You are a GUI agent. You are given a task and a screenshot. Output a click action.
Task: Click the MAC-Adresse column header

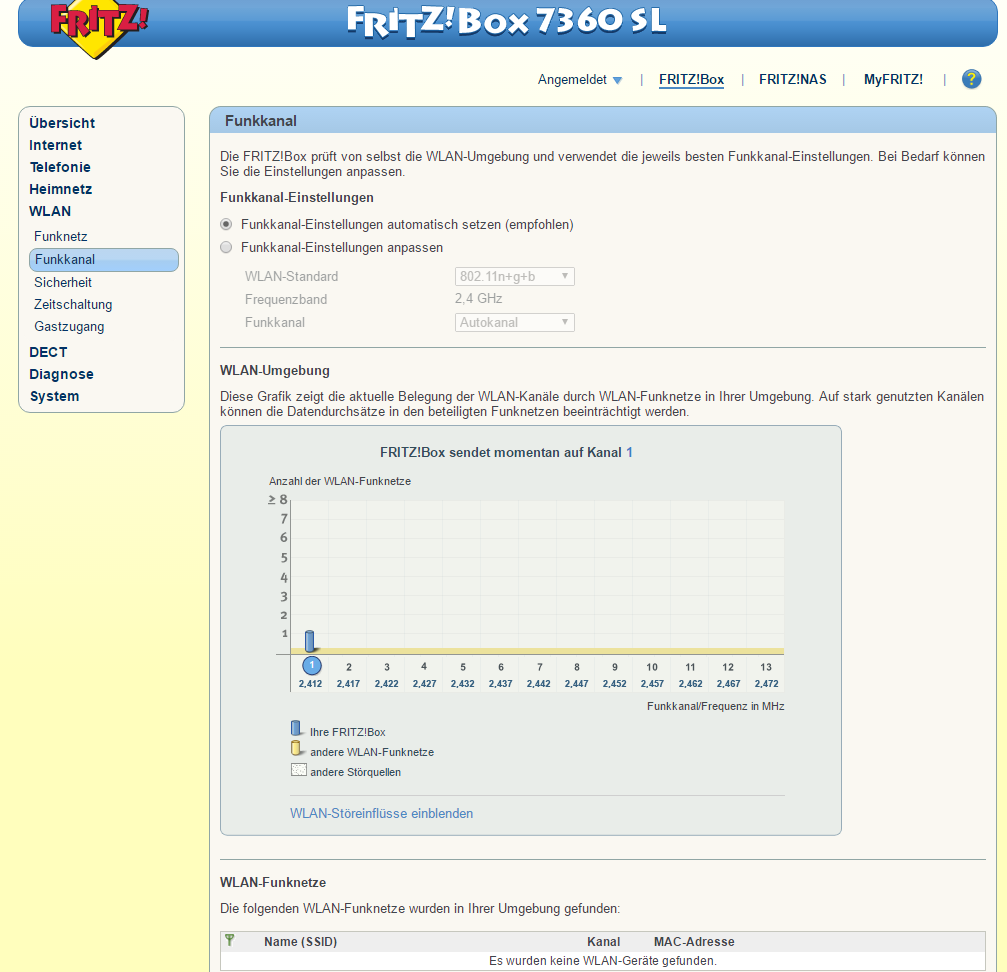point(694,942)
